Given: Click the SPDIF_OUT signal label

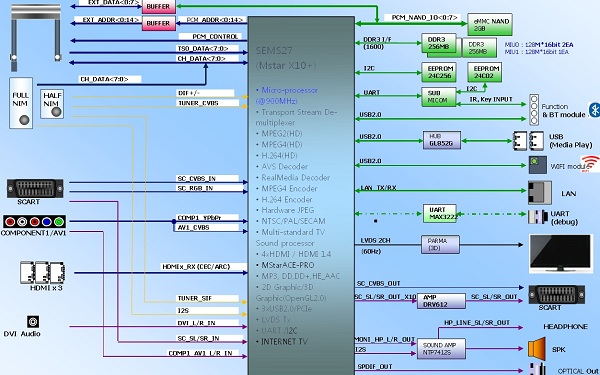Looking at the screenshot, I should 375,367.
